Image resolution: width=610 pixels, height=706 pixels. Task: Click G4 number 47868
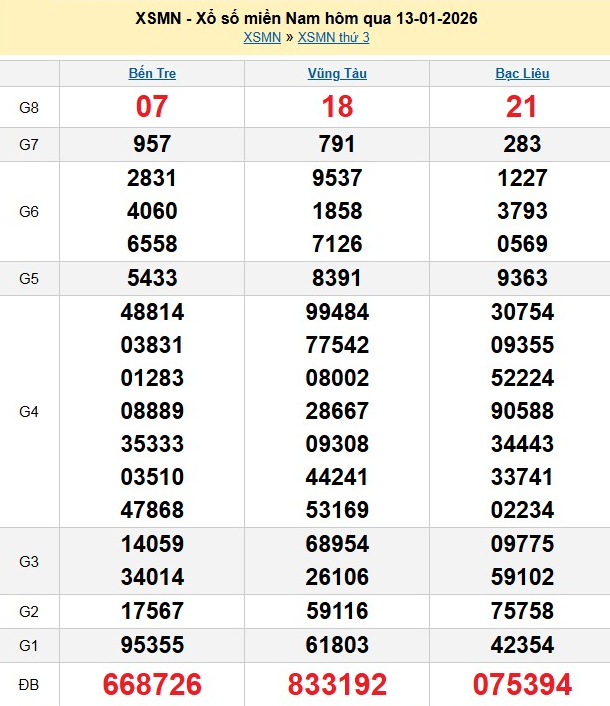point(152,510)
